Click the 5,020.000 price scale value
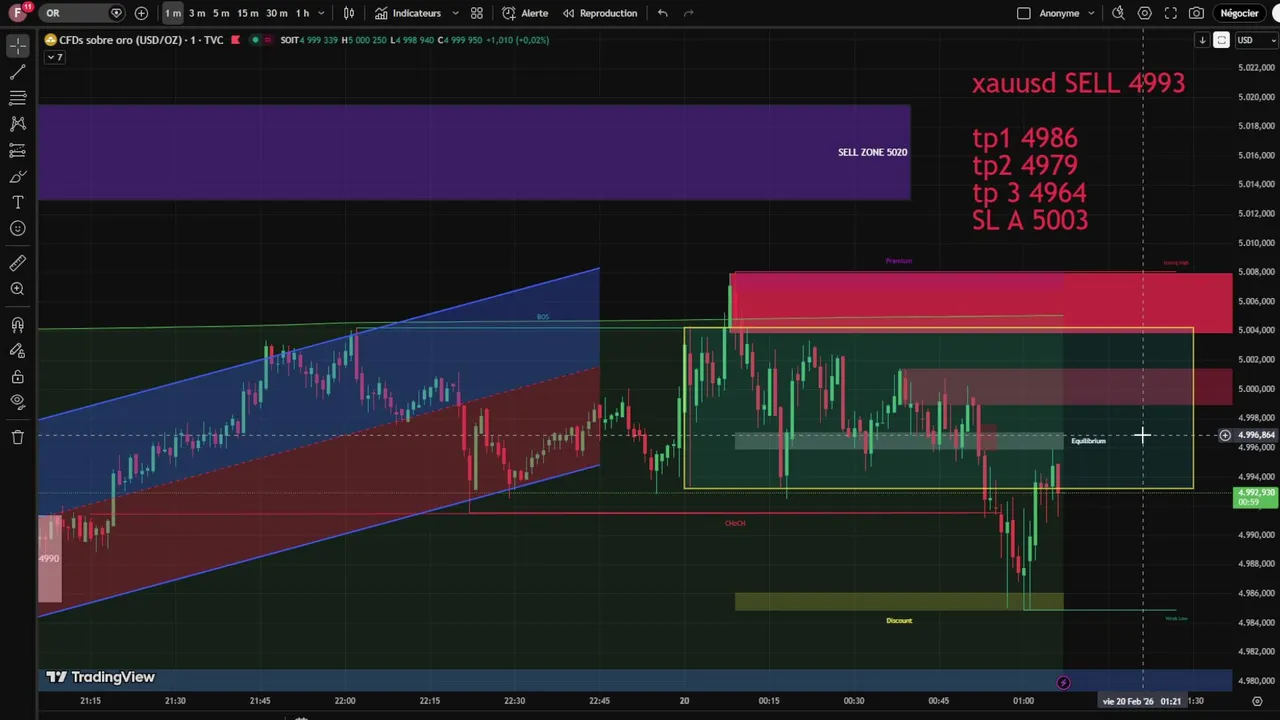 pyautogui.click(x=1256, y=97)
